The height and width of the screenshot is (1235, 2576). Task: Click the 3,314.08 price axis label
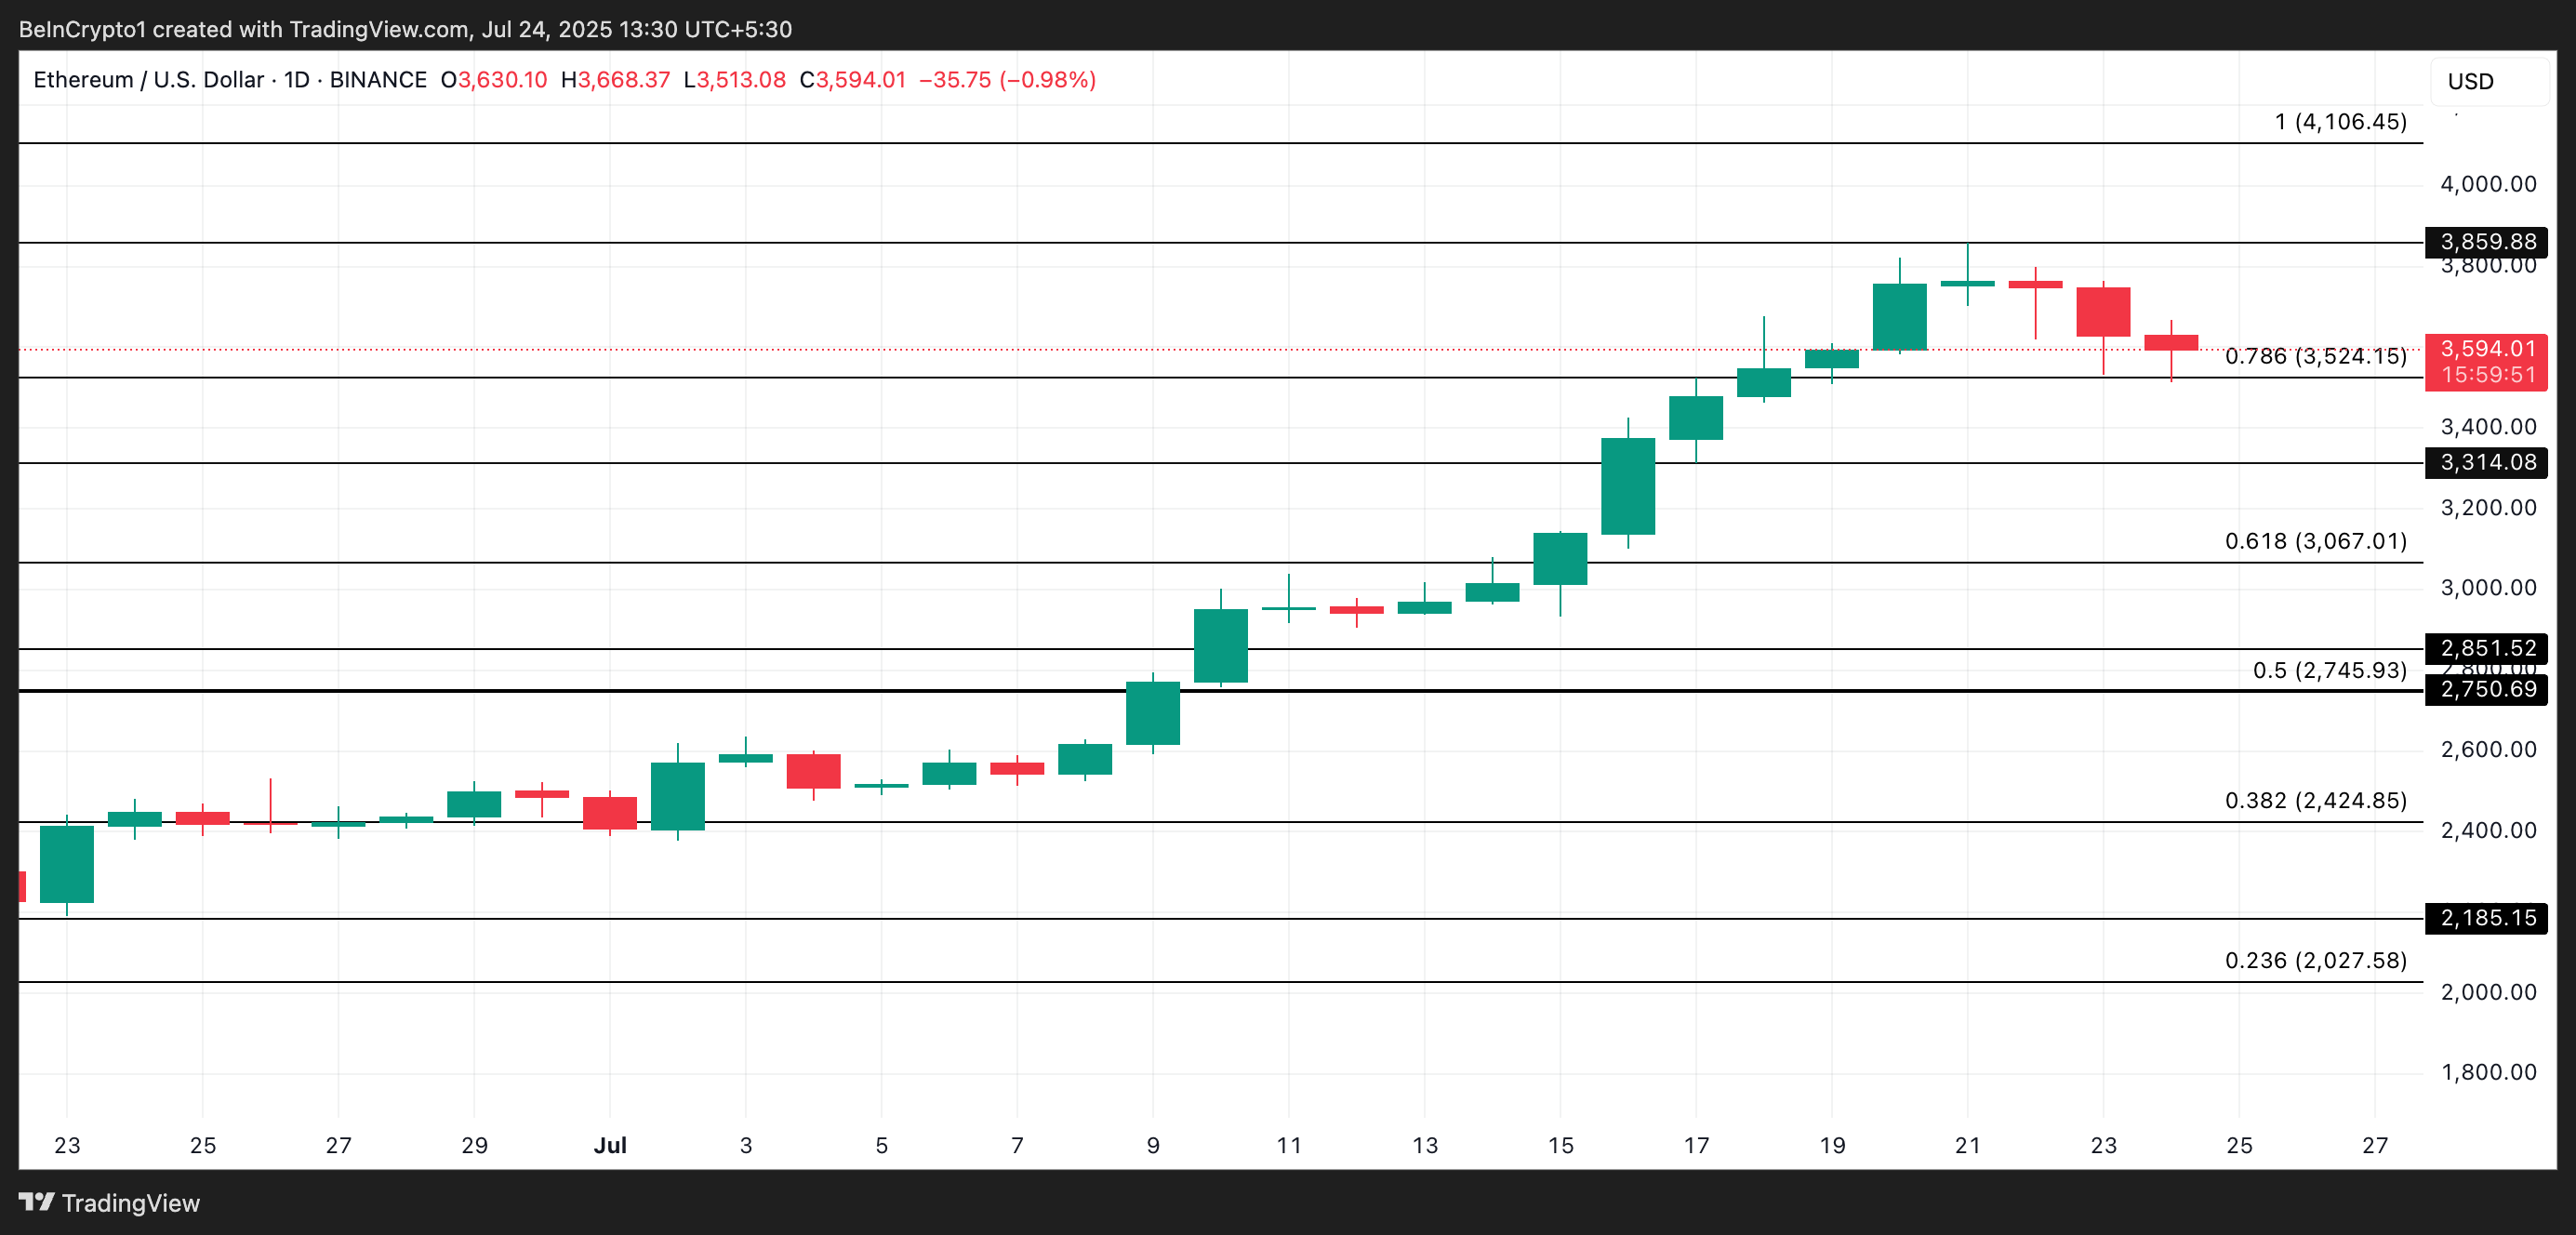pos(2486,463)
